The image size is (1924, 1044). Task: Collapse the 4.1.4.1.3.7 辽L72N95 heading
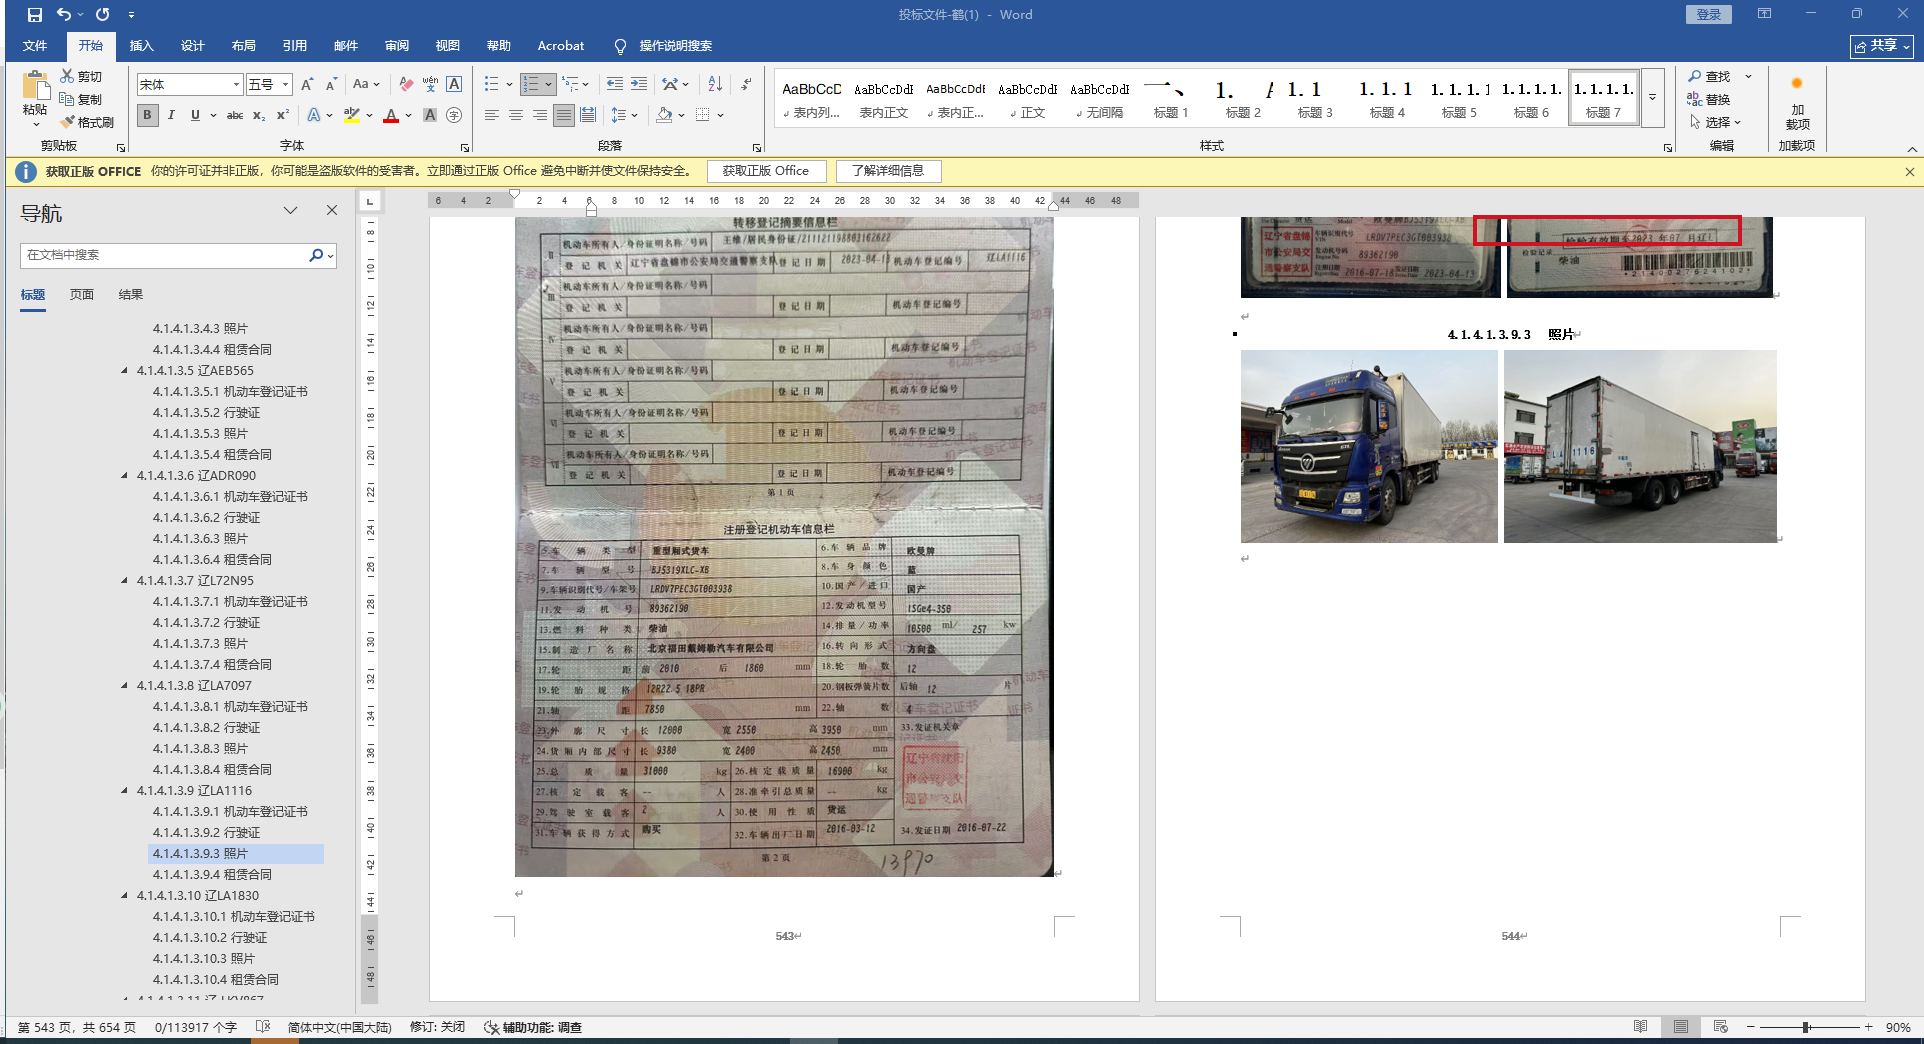[x=125, y=581]
